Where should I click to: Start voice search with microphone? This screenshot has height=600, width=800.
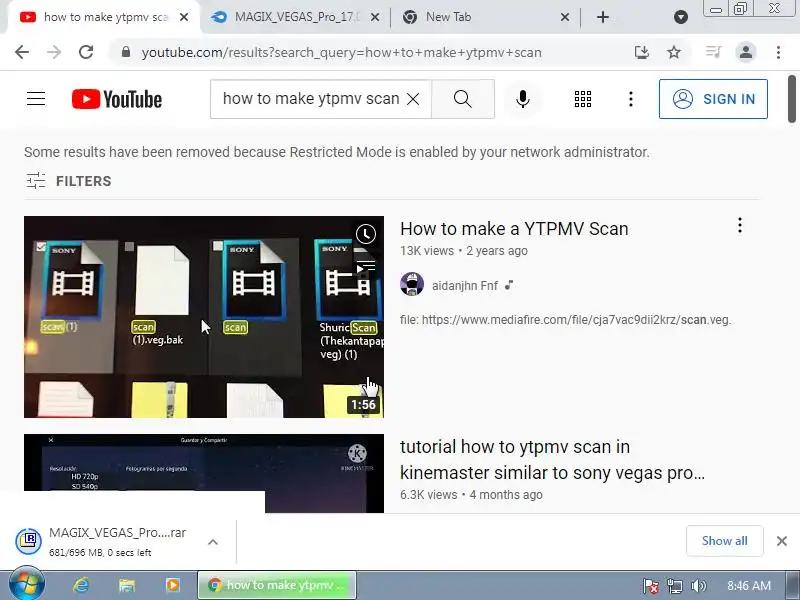click(522, 99)
